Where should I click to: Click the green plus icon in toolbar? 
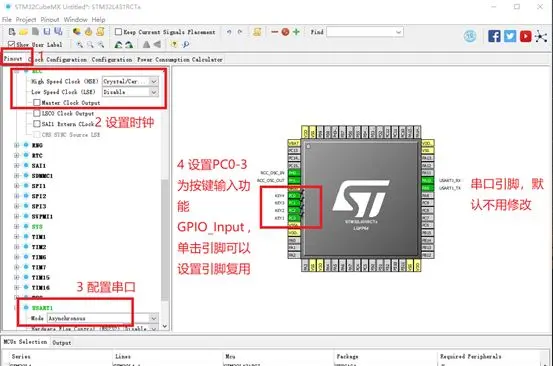296,32
